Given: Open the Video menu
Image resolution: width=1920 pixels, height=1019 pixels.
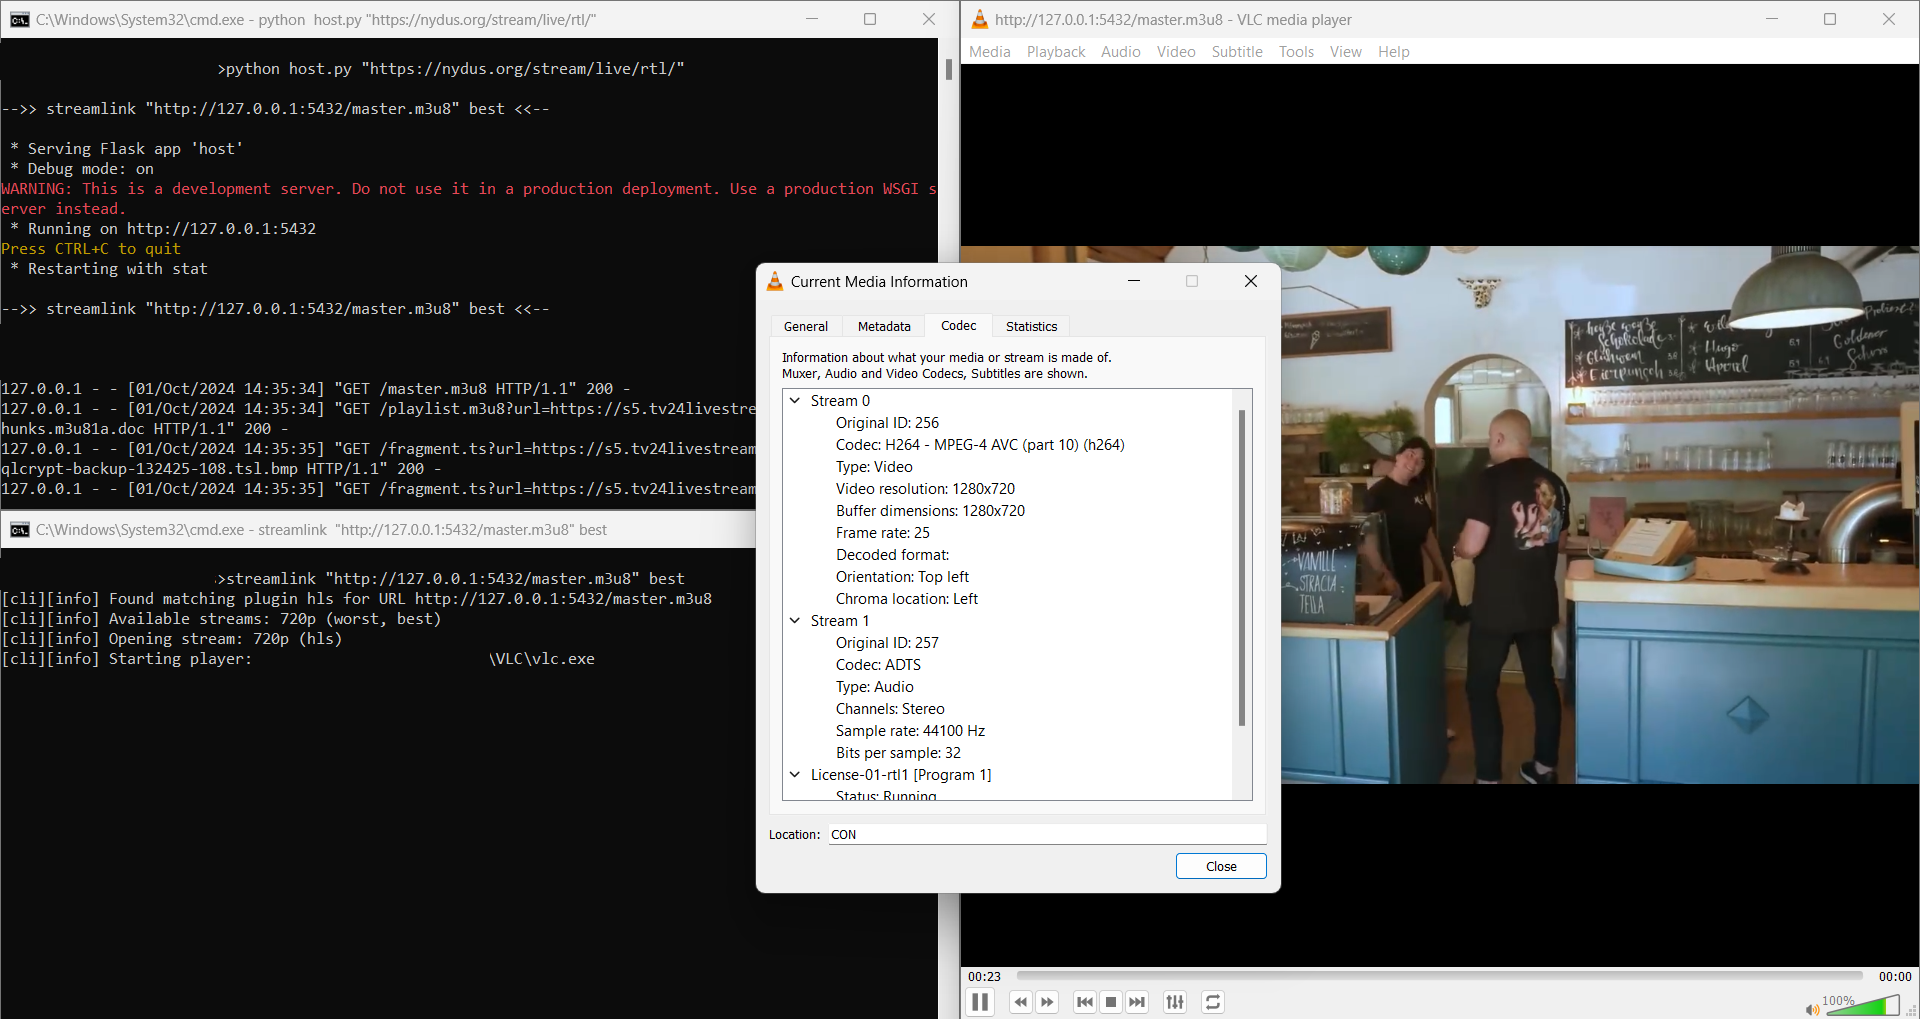Looking at the screenshot, I should click(1176, 52).
